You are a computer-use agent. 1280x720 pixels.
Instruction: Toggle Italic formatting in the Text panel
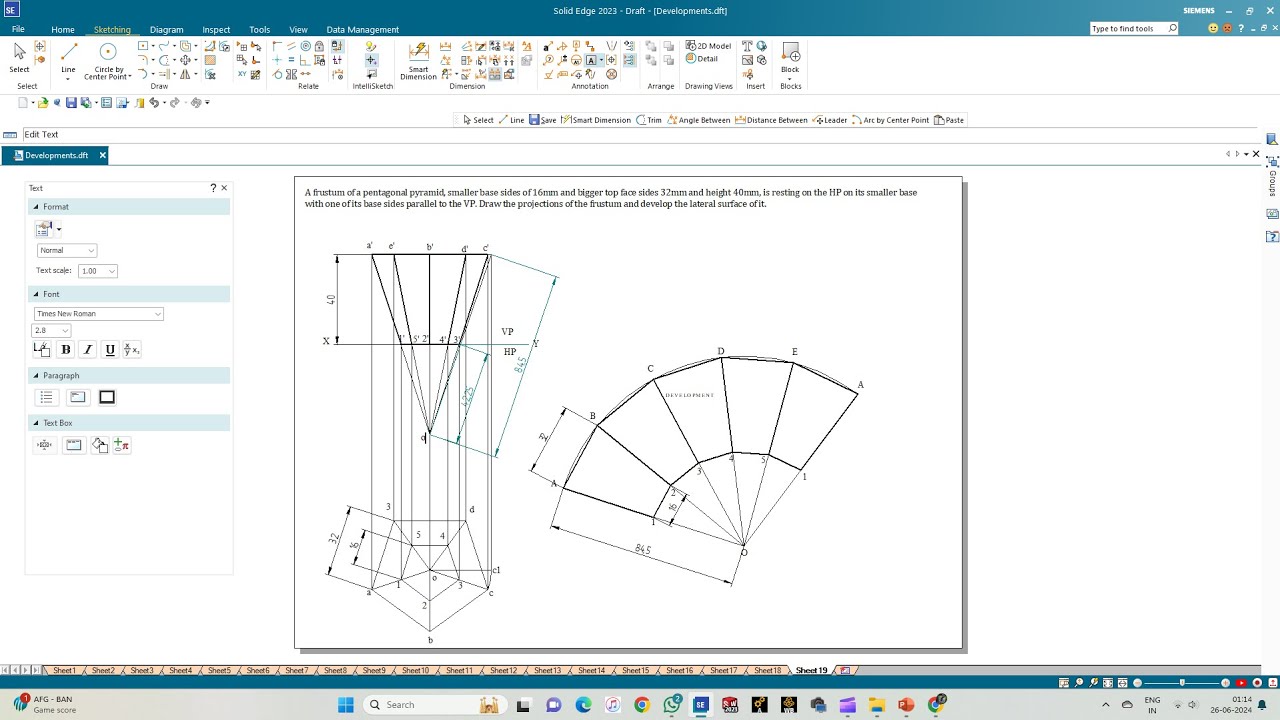tap(88, 349)
